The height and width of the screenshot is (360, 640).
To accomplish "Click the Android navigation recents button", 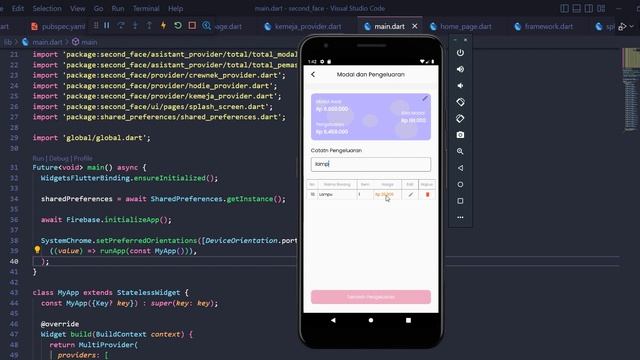I will (408, 320).
